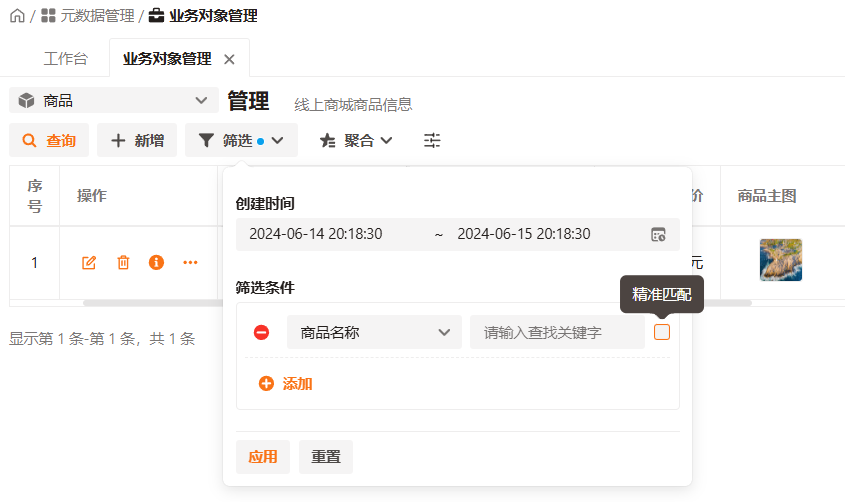Open the date picker calendar icon

click(x=658, y=234)
